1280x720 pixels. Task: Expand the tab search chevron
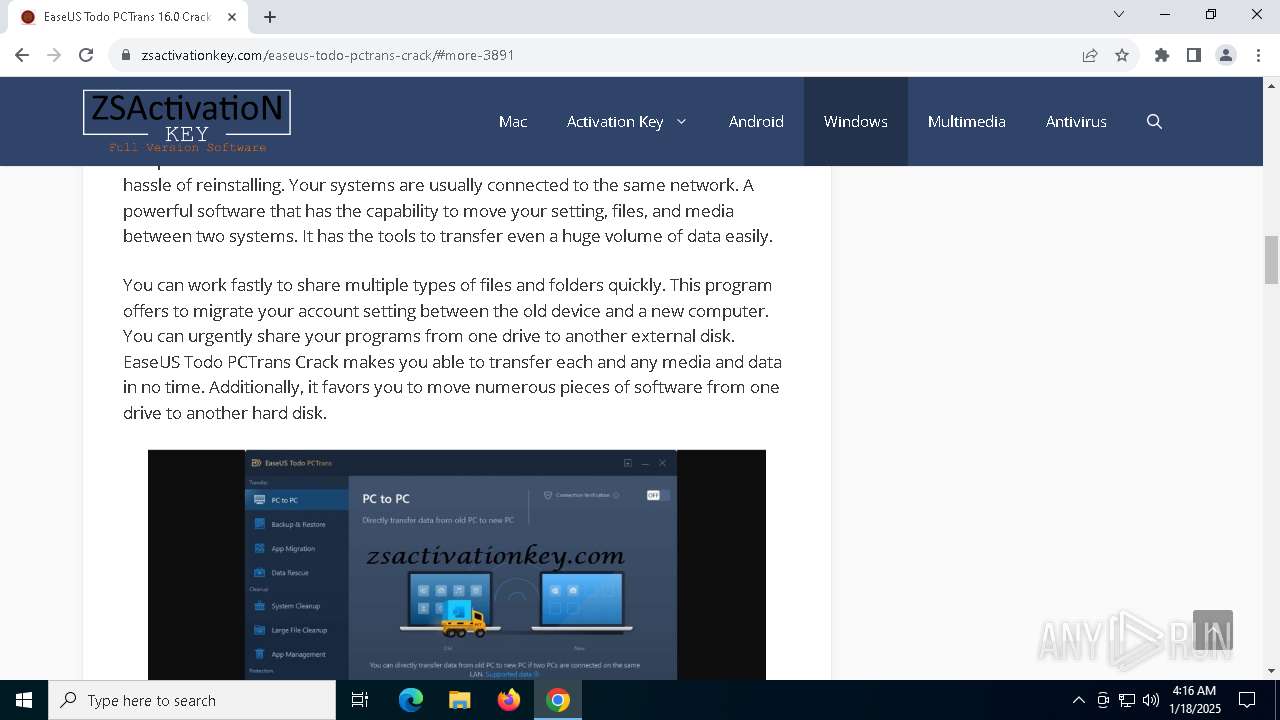(x=1119, y=14)
